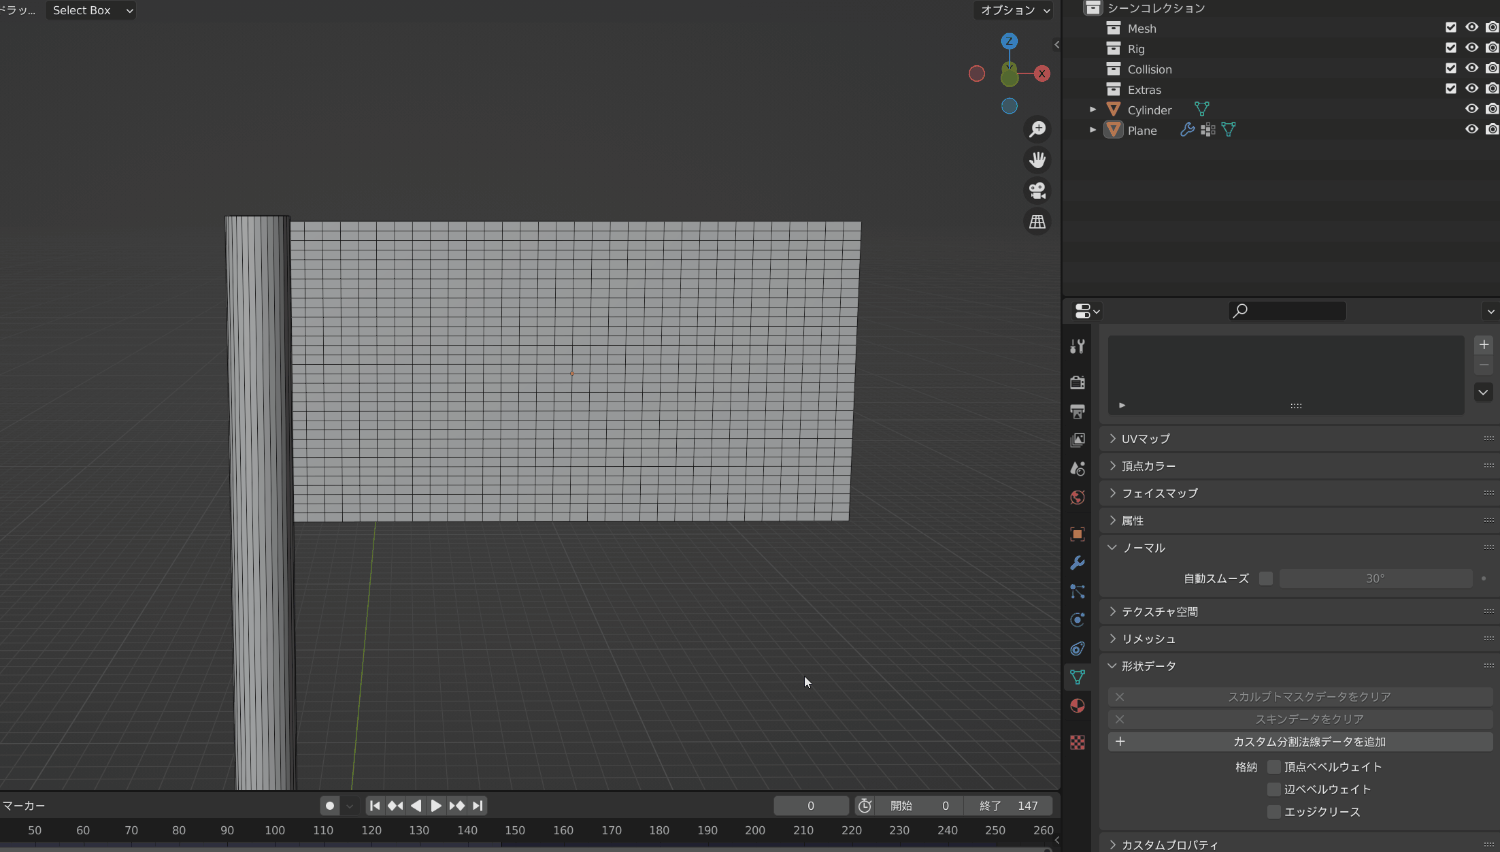Screen dimensions: 1500x852
Task: Play the animation in reverse
Action: [416, 805]
